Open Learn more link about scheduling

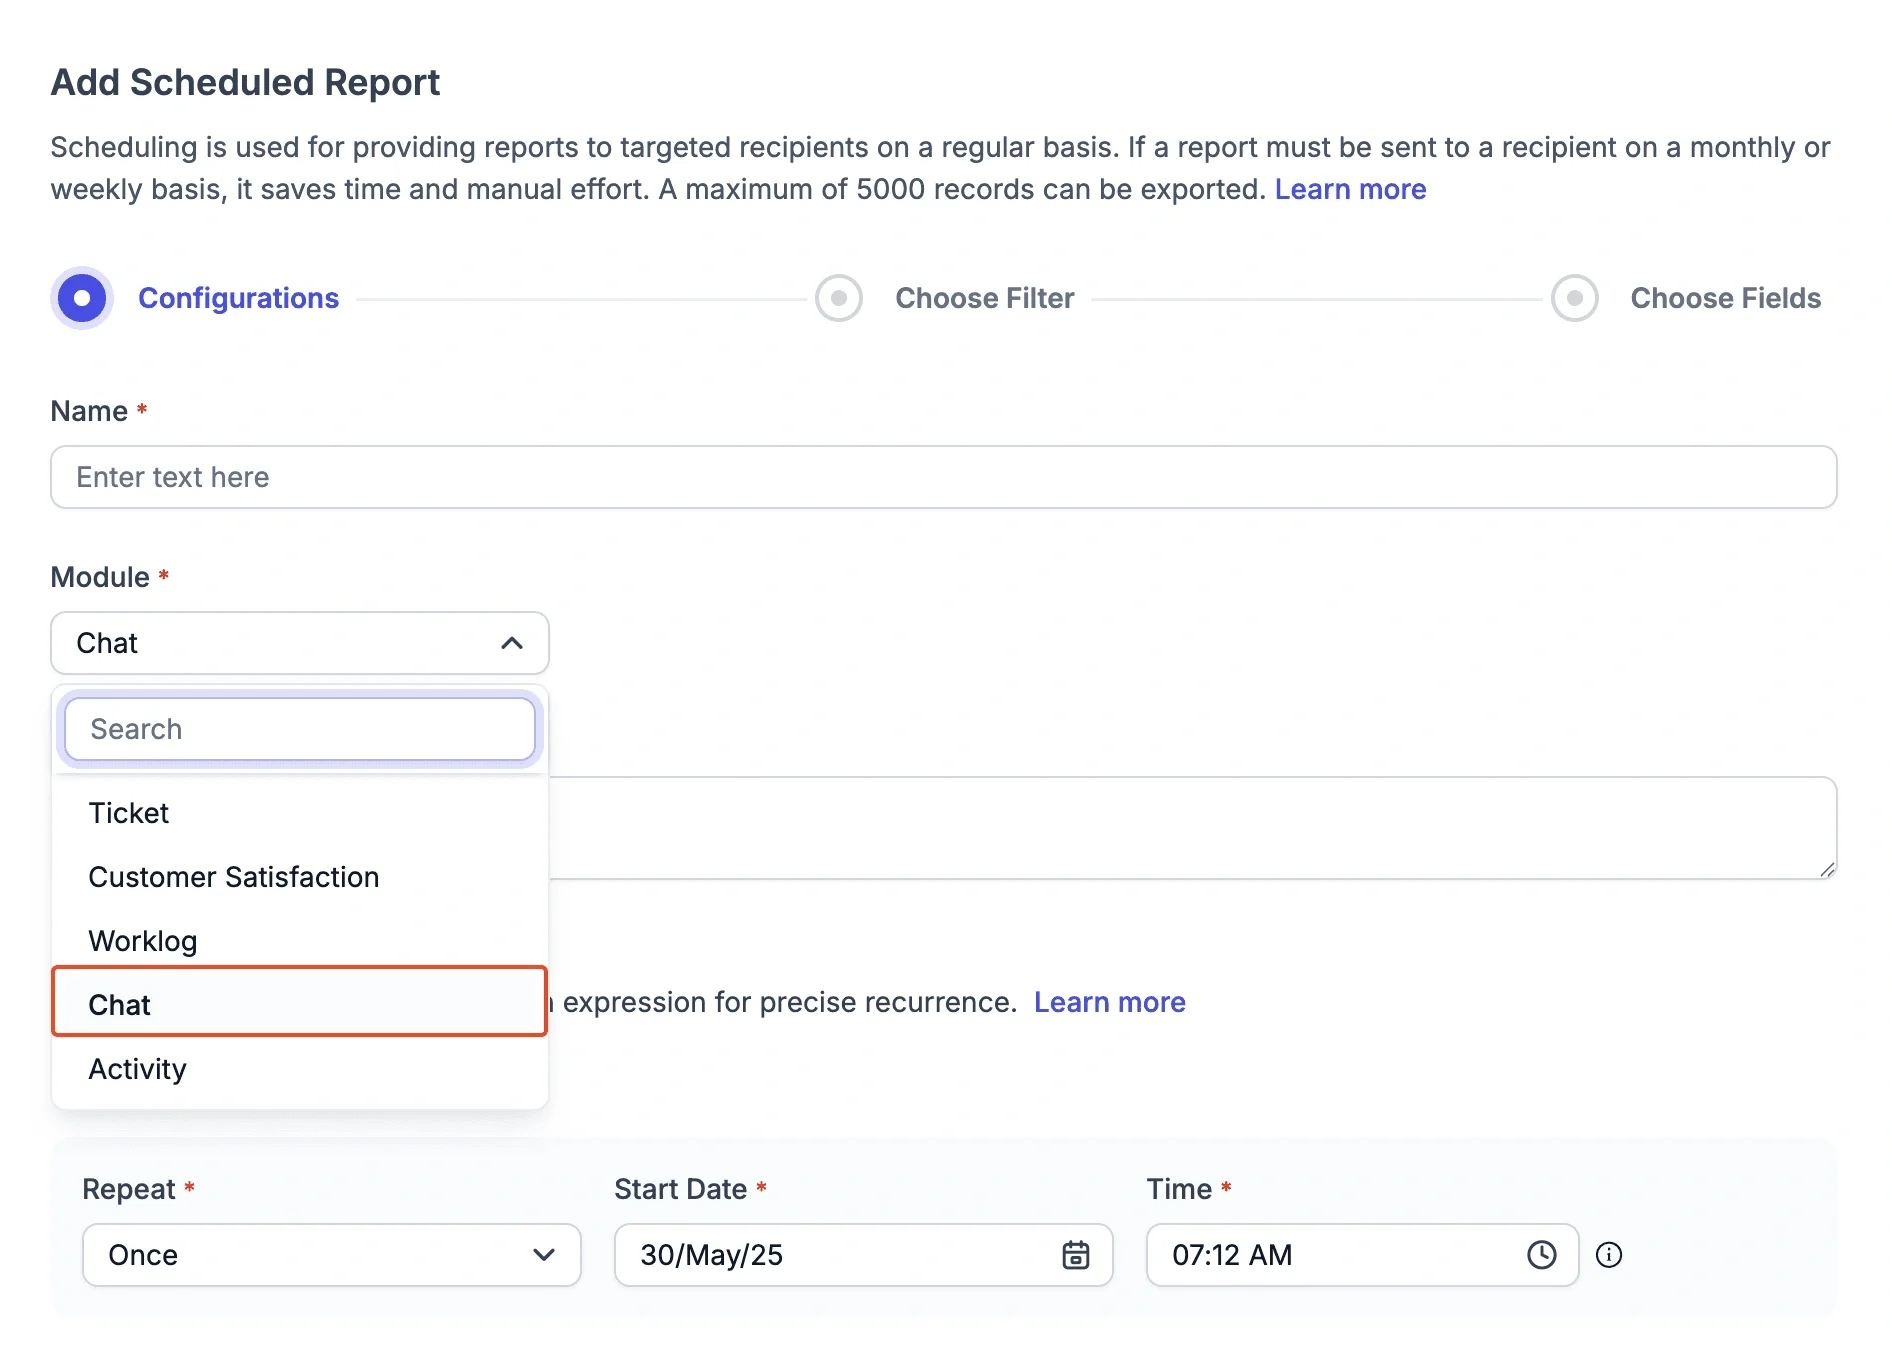coord(1350,189)
